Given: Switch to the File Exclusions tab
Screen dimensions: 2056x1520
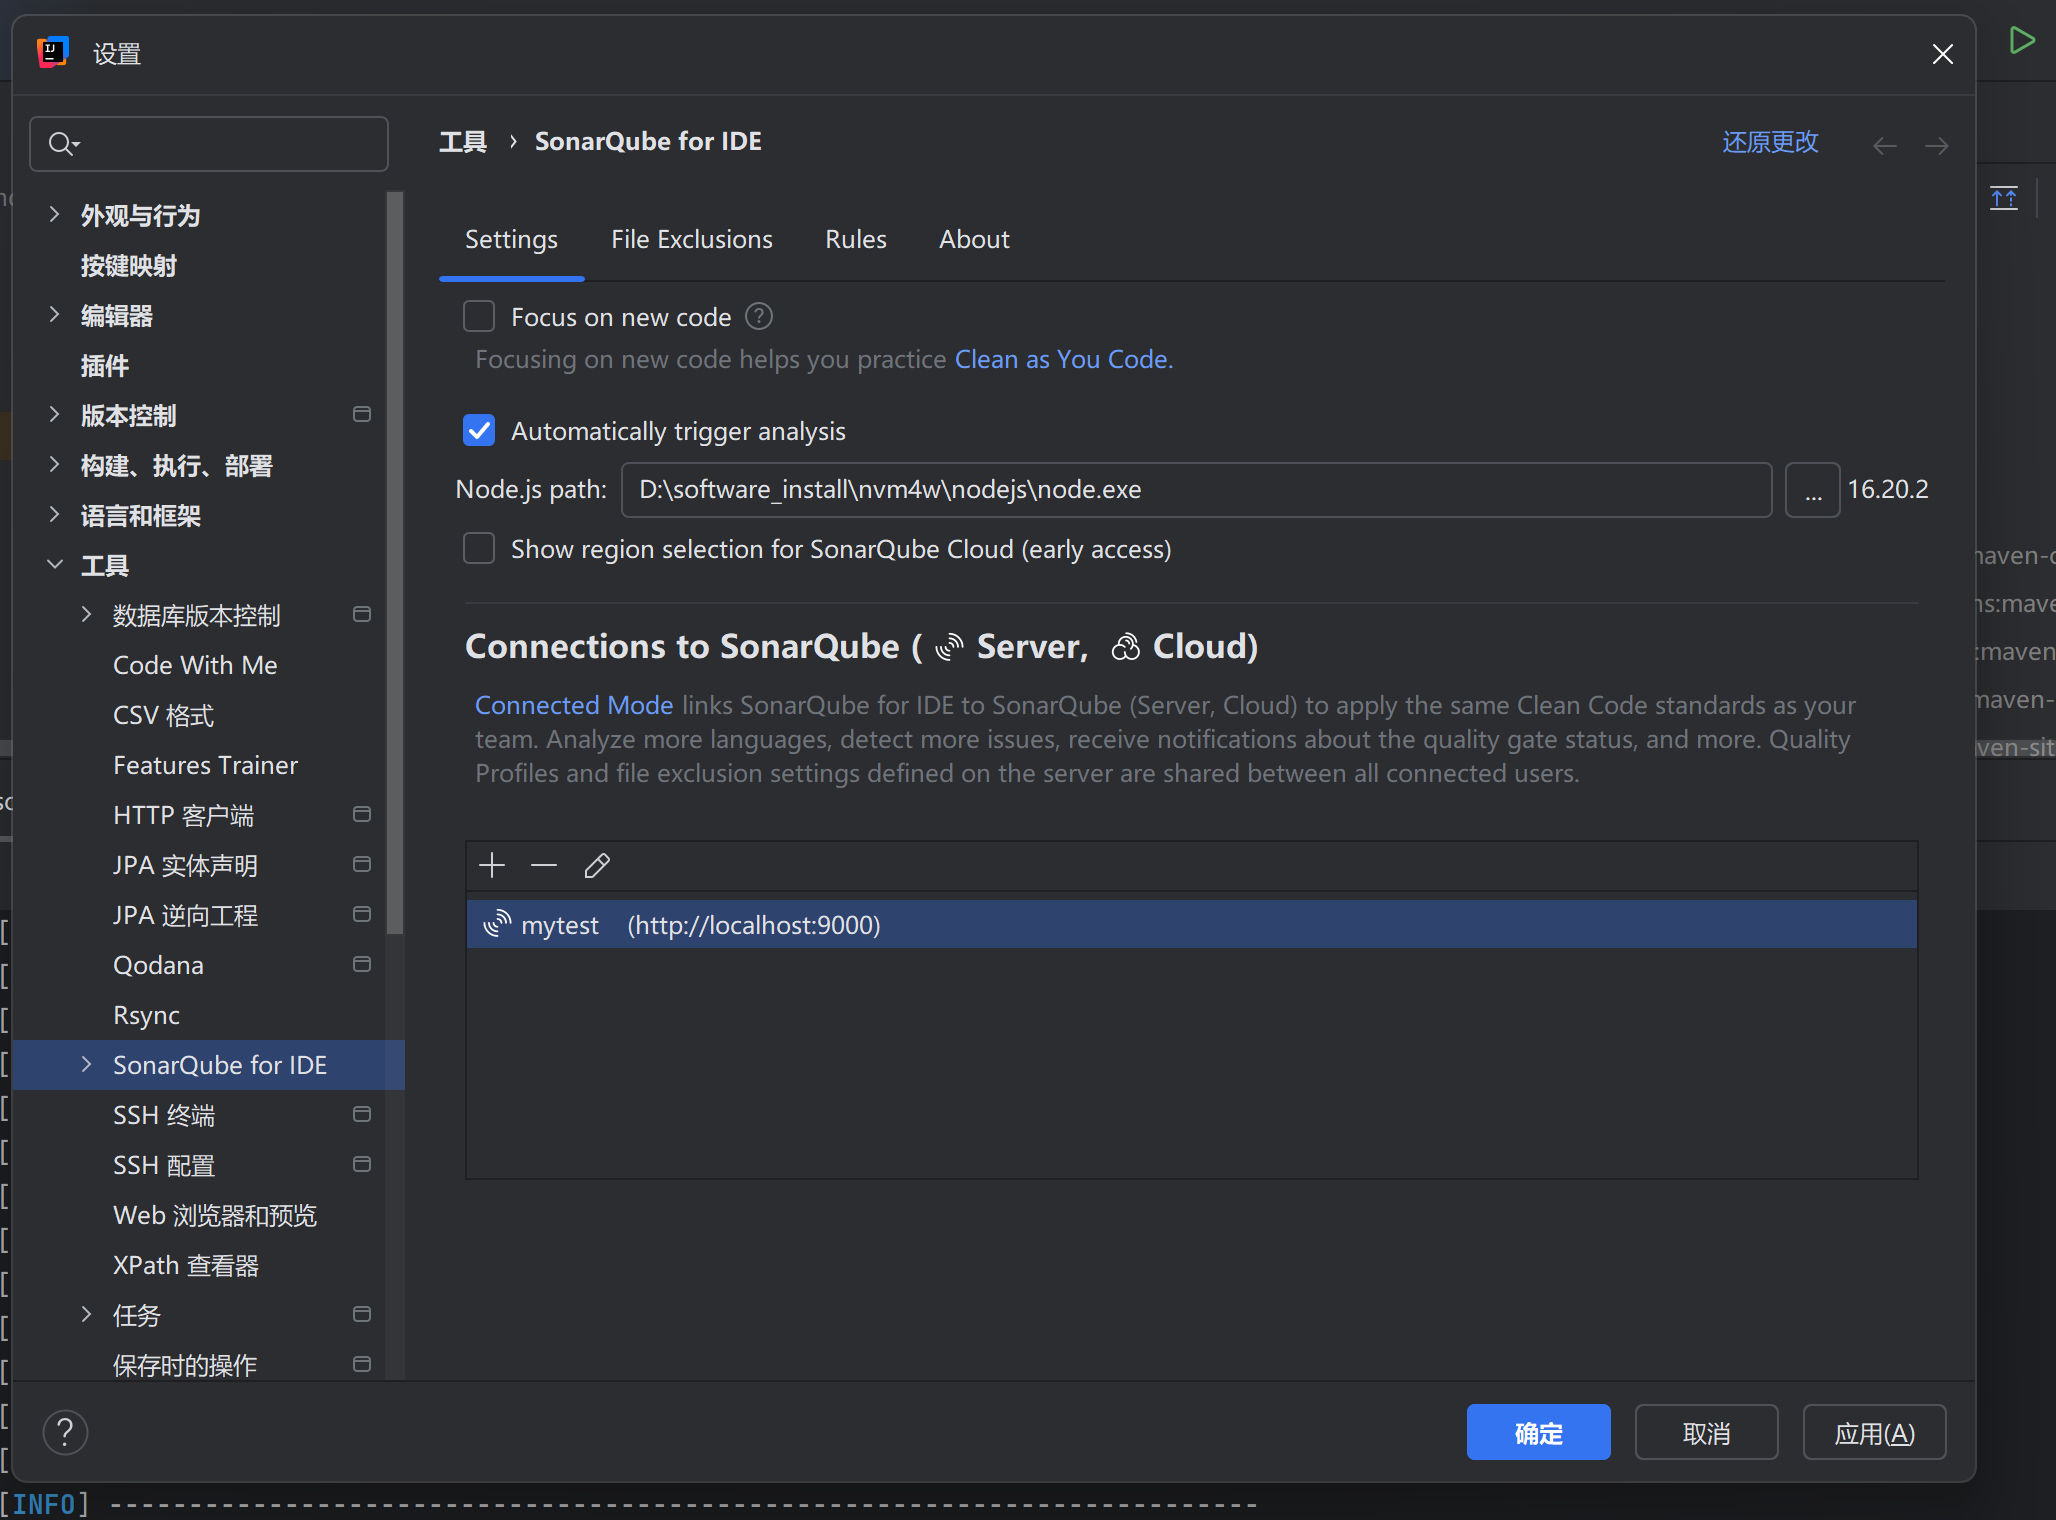Looking at the screenshot, I should click(692, 239).
